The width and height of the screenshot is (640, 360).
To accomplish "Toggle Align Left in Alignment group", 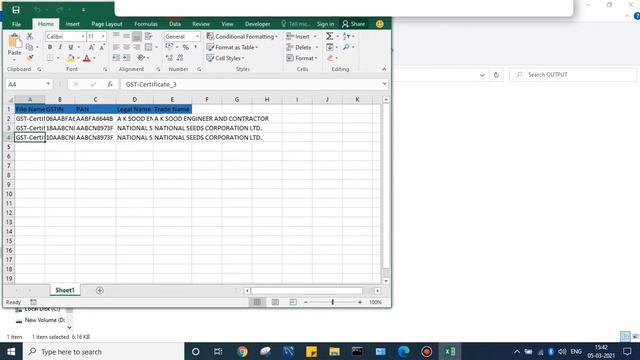I will coord(116,47).
